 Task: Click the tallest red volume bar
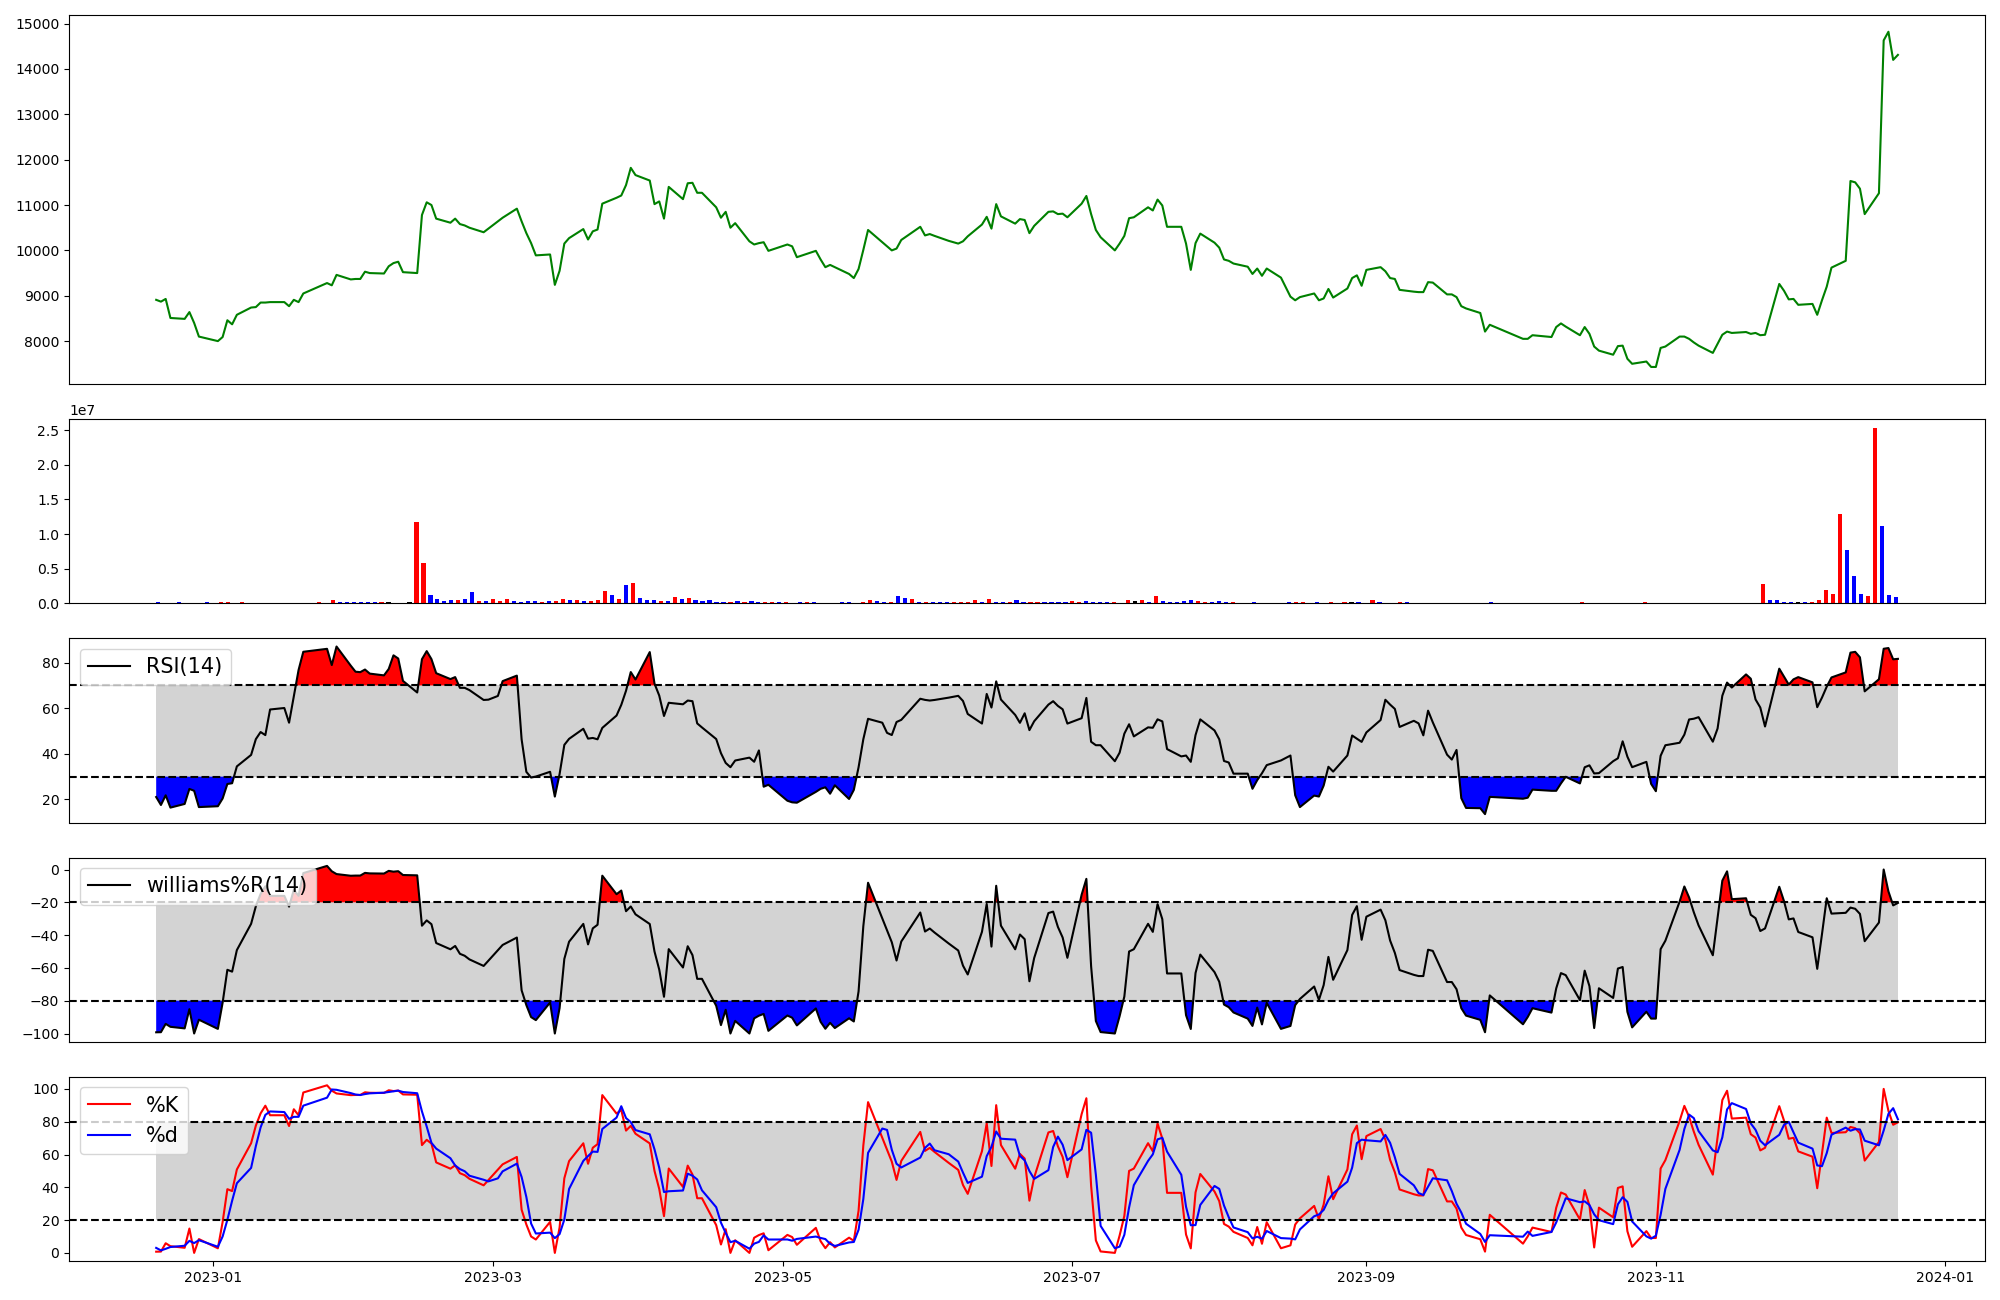1875,515
